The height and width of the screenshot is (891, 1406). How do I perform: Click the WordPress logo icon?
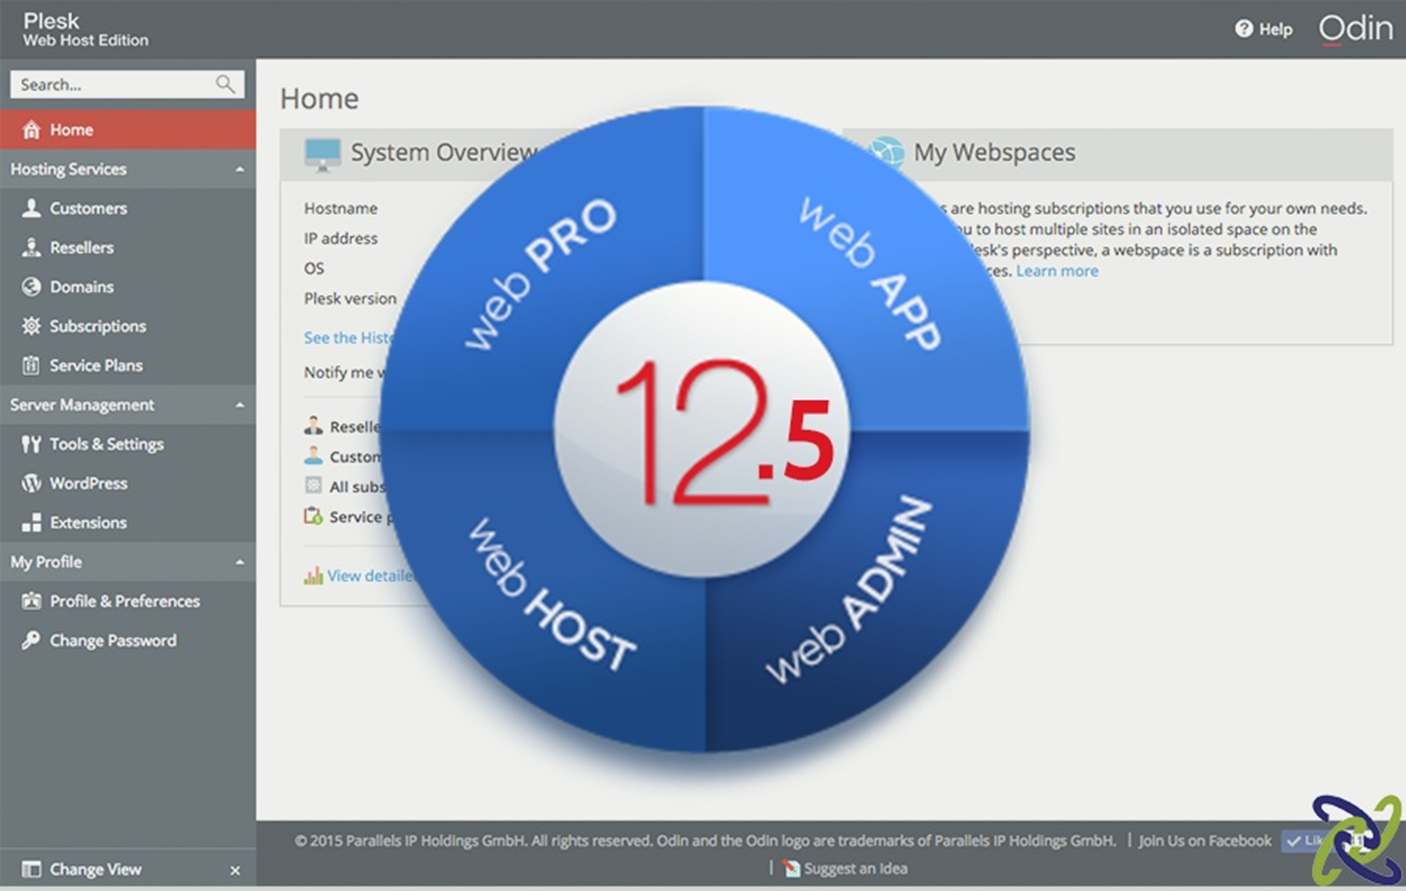(x=31, y=483)
